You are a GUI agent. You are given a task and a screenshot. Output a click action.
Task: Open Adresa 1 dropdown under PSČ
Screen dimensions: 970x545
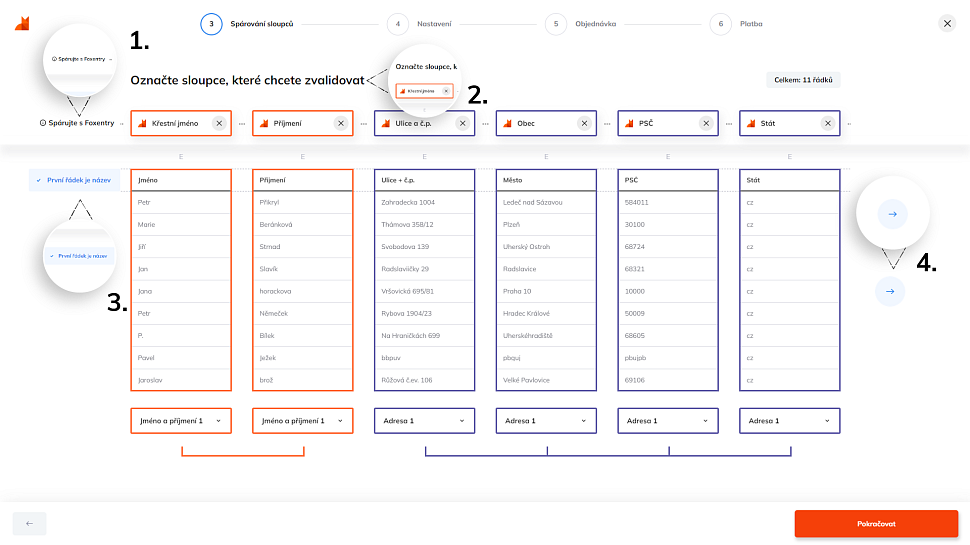tap(668, 421)
